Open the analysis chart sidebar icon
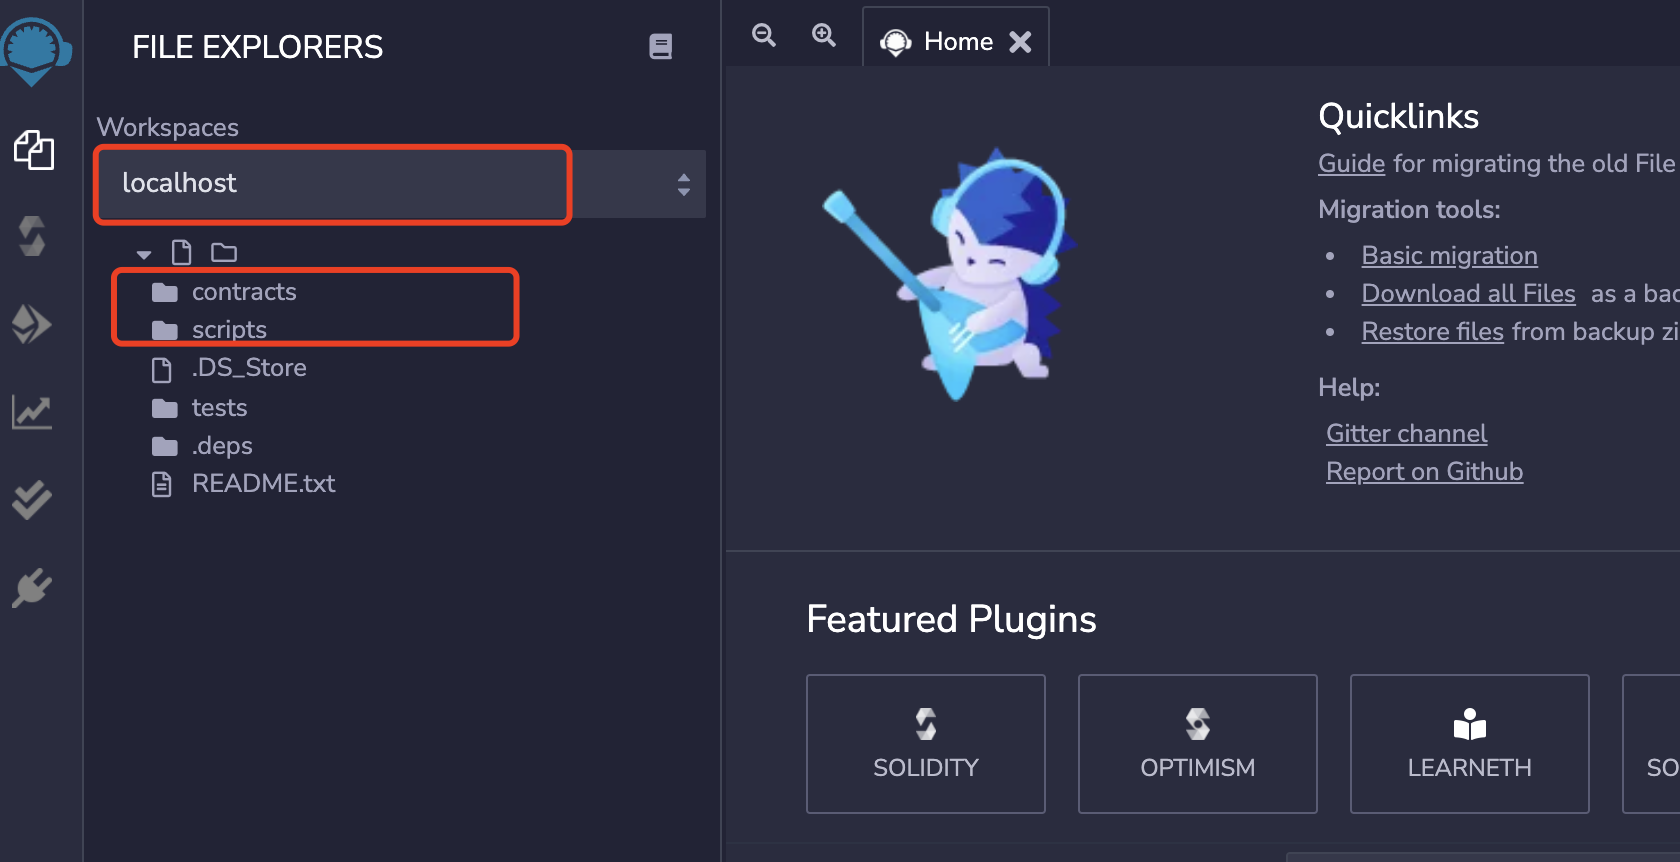This screenshot has width=1680, height=862. (x=32, y=411)
